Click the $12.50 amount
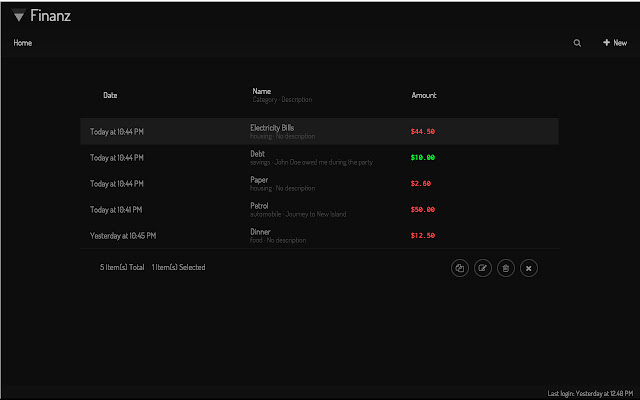Image resolution: width=640 pixels, height=400 pixels. pyautogui.click(x=423, y=236)
